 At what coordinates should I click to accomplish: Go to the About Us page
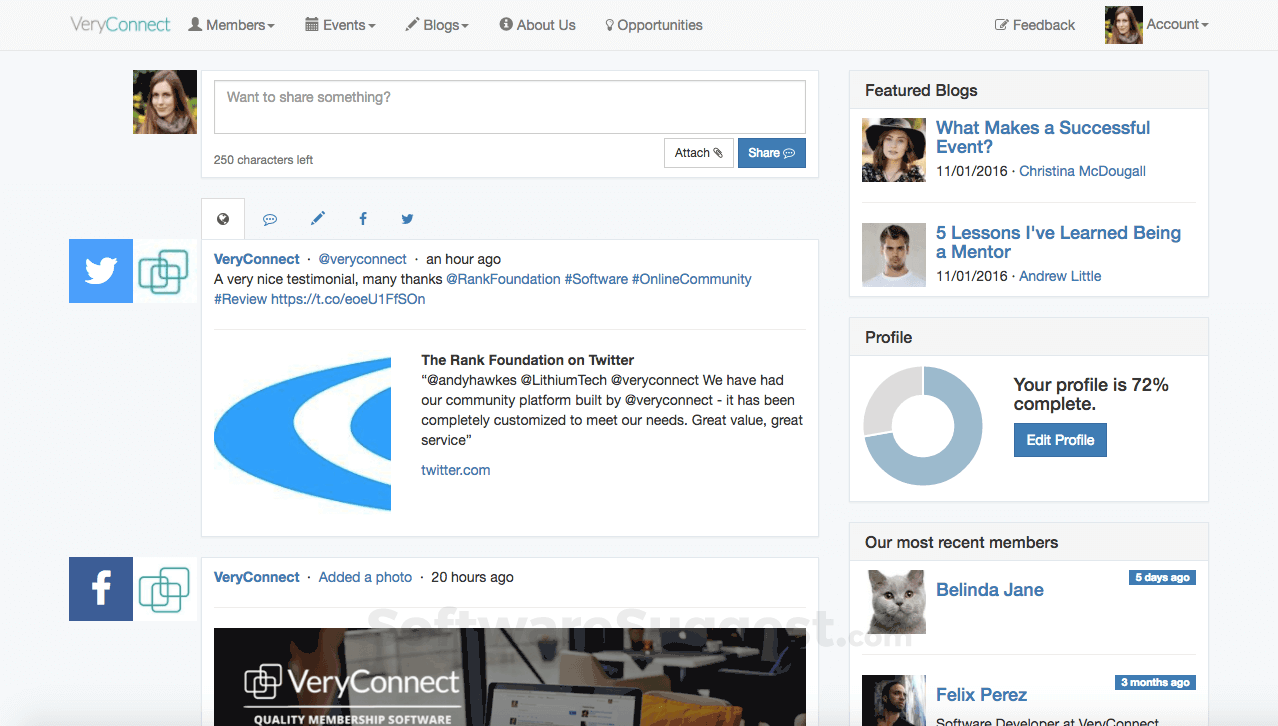click(538, 25)
